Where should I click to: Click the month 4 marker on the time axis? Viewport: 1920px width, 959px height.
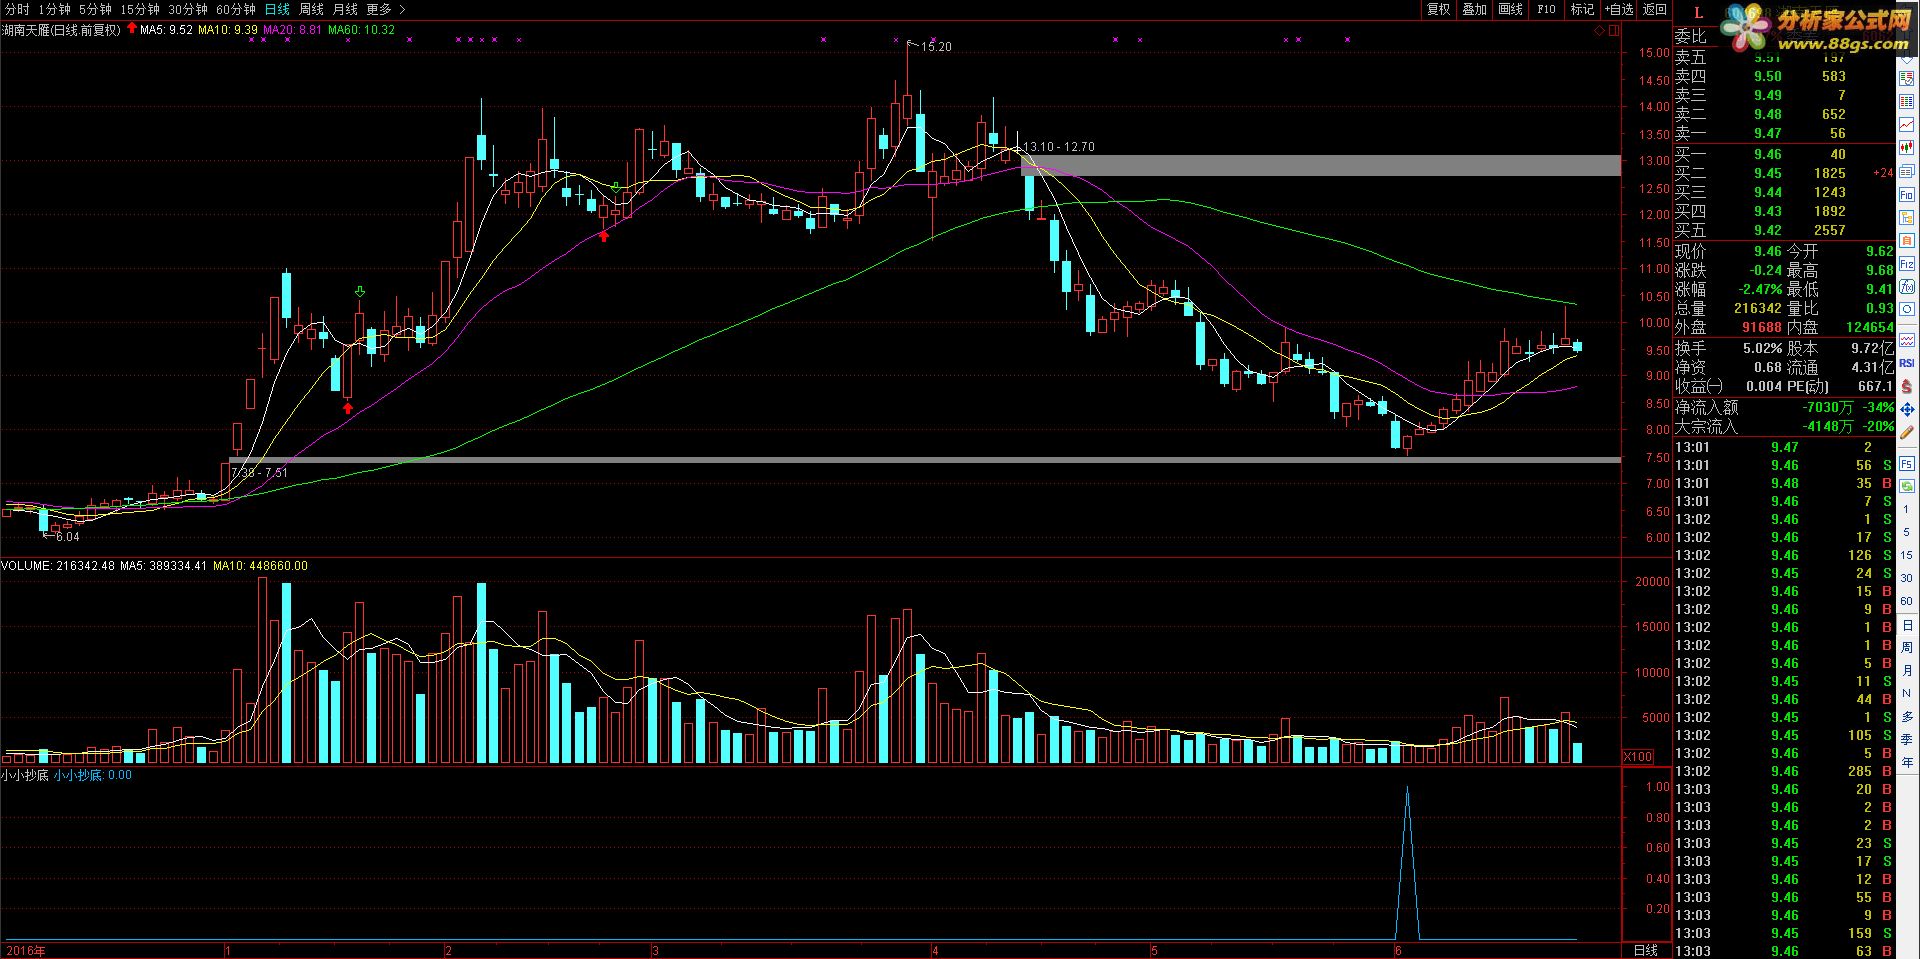[x=935, y=950]
